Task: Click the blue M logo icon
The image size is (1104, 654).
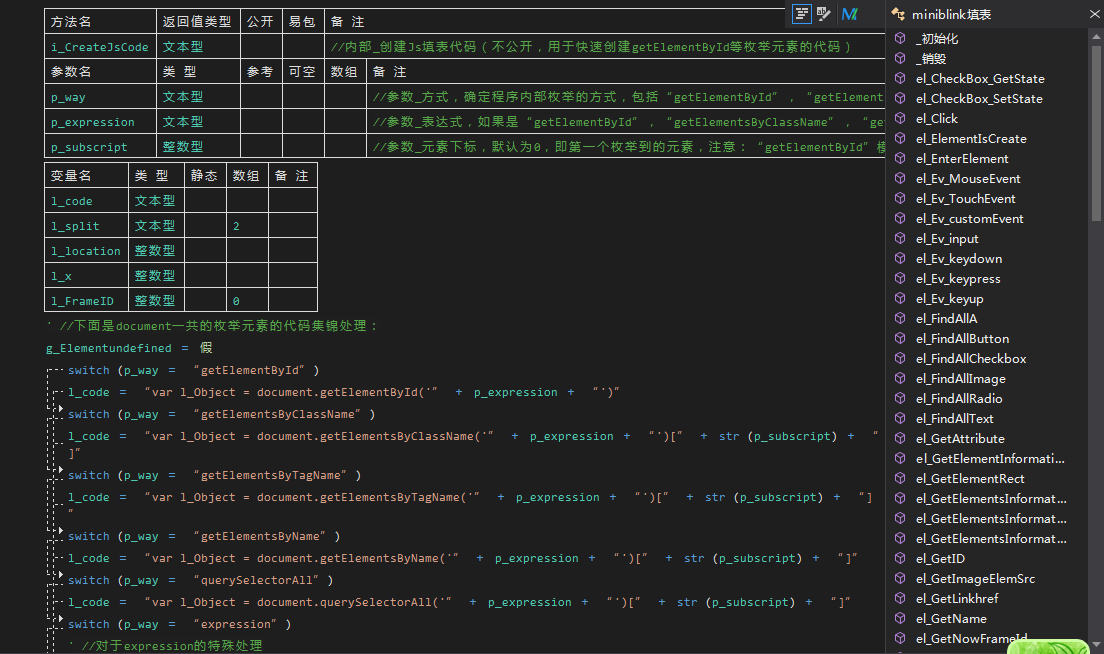Action: (849, 13)
